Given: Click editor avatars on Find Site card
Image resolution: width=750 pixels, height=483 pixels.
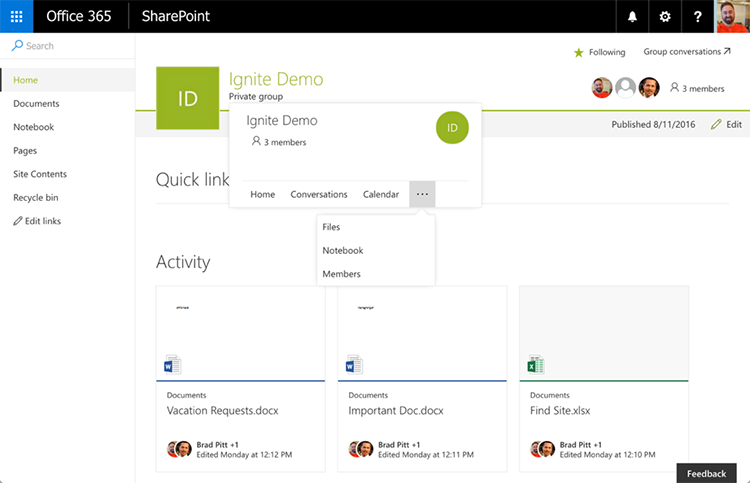Looking at the screenshot, I should pyautogui.click(x=543, y=449).
